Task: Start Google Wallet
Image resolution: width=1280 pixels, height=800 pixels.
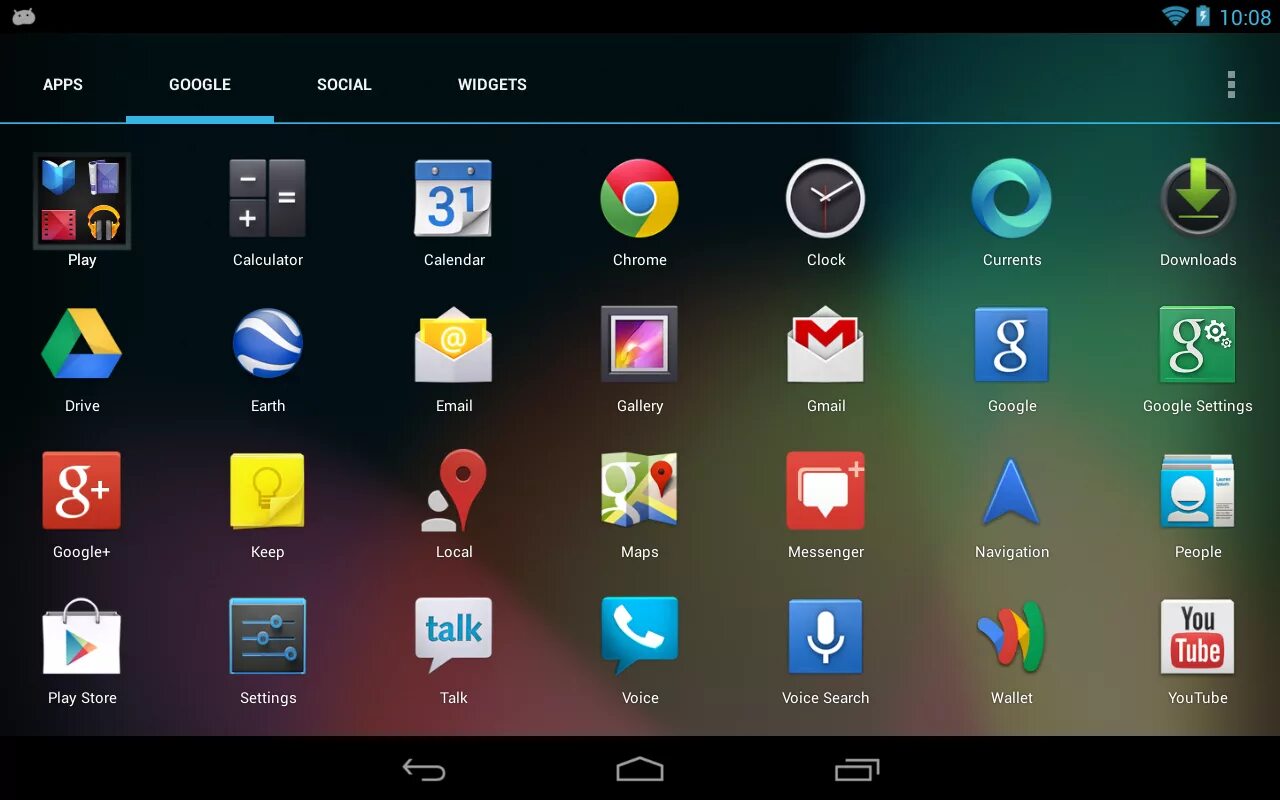Action: [1011, 636]
